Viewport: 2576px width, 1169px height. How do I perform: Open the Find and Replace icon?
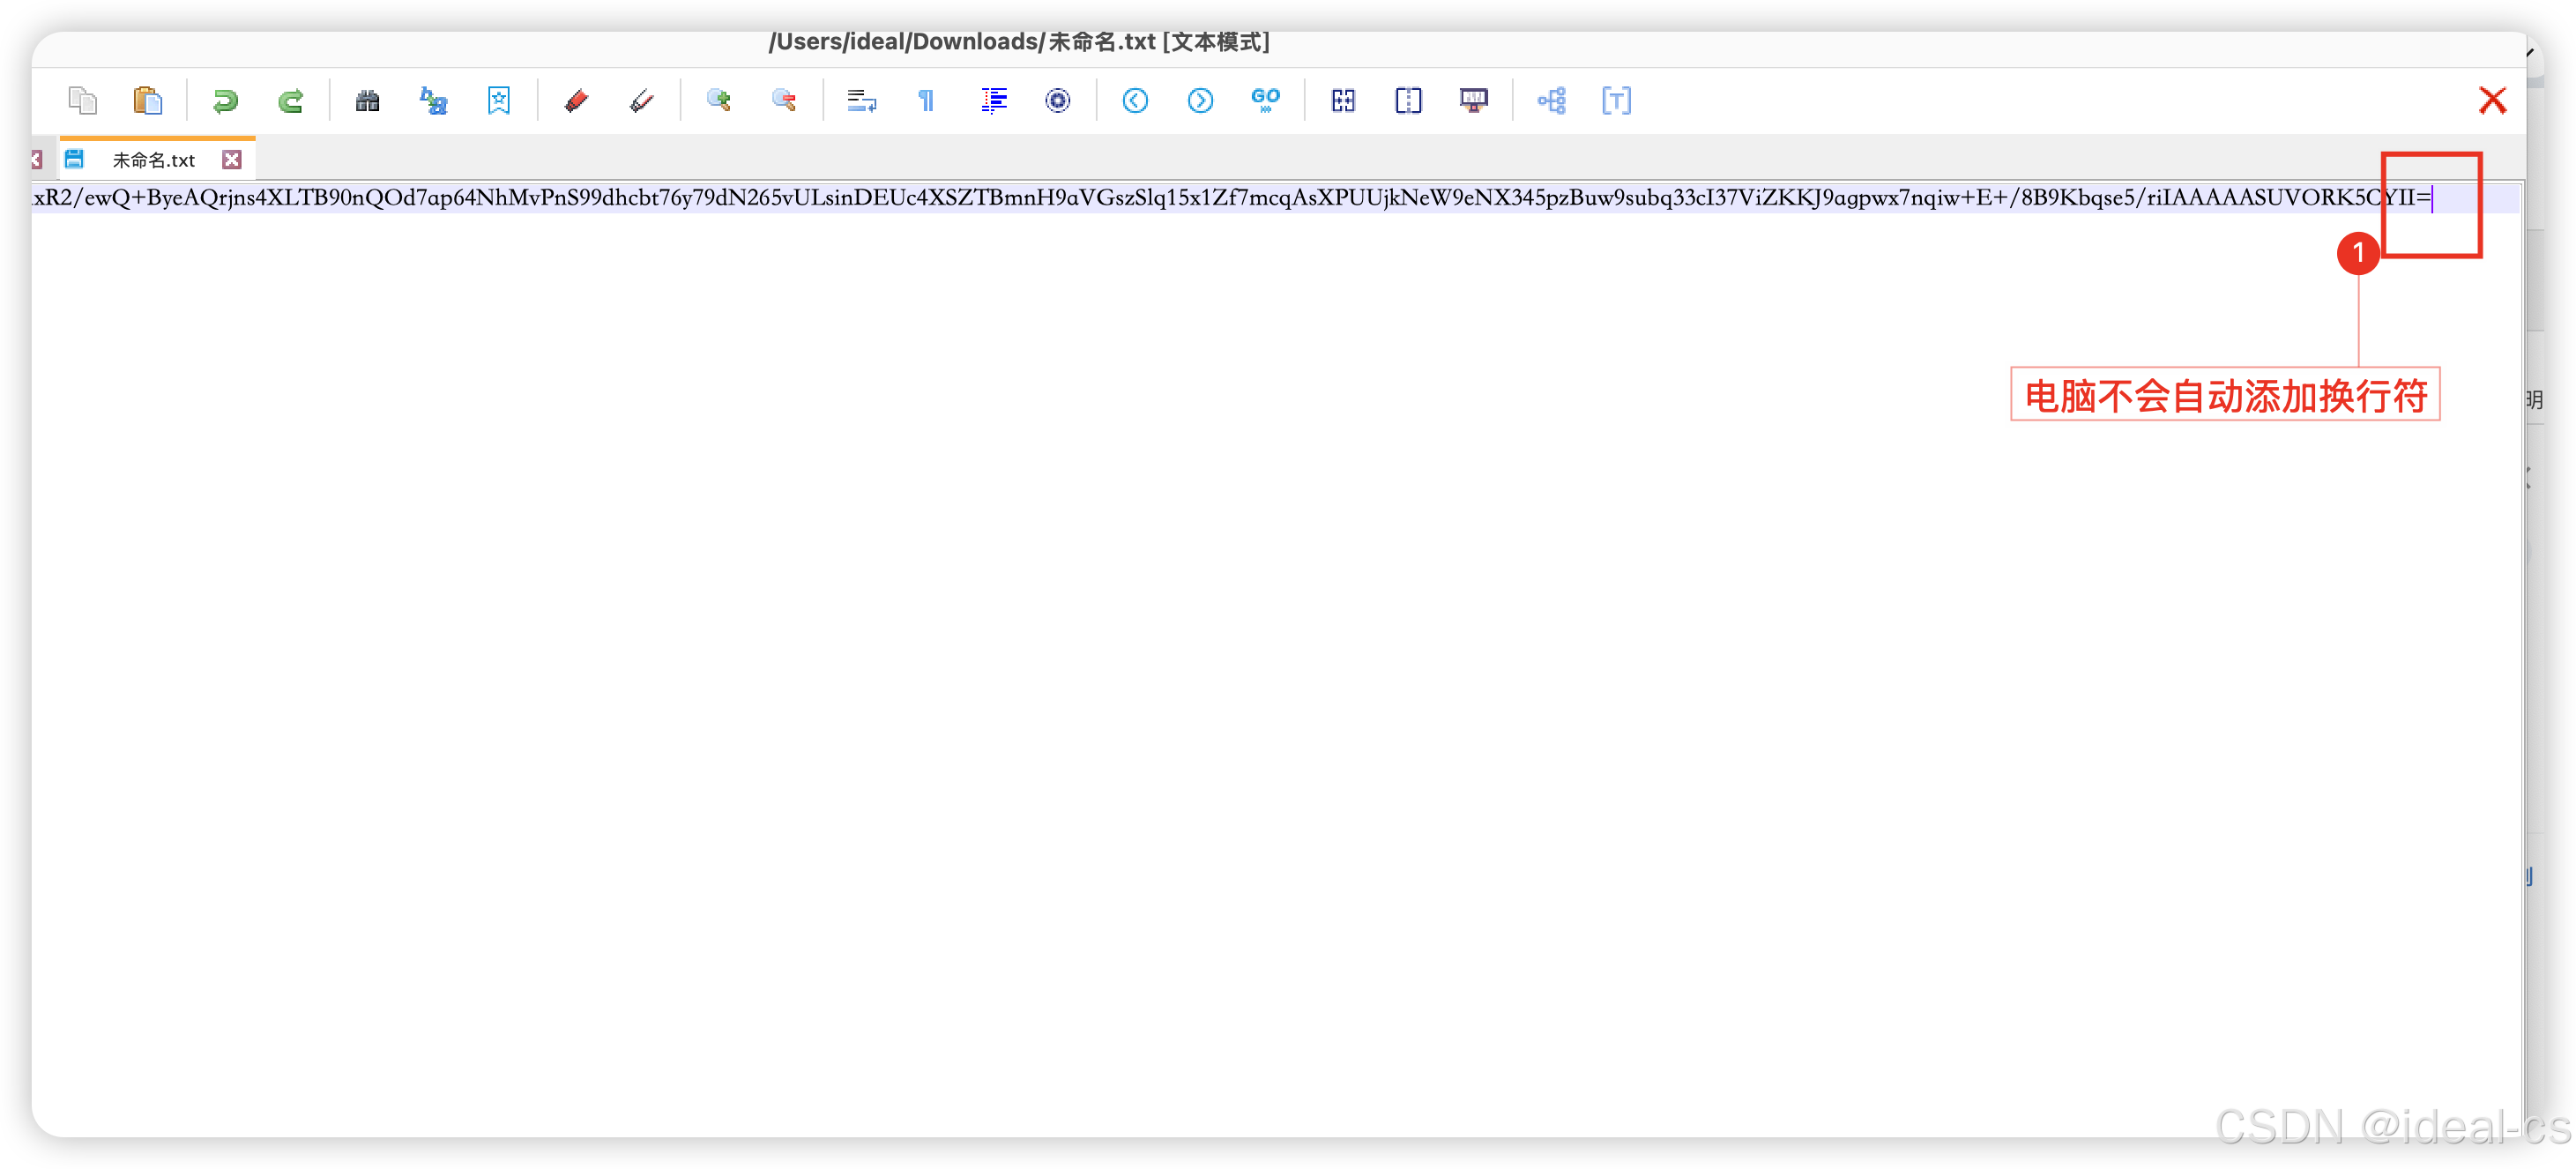point(433,101)
